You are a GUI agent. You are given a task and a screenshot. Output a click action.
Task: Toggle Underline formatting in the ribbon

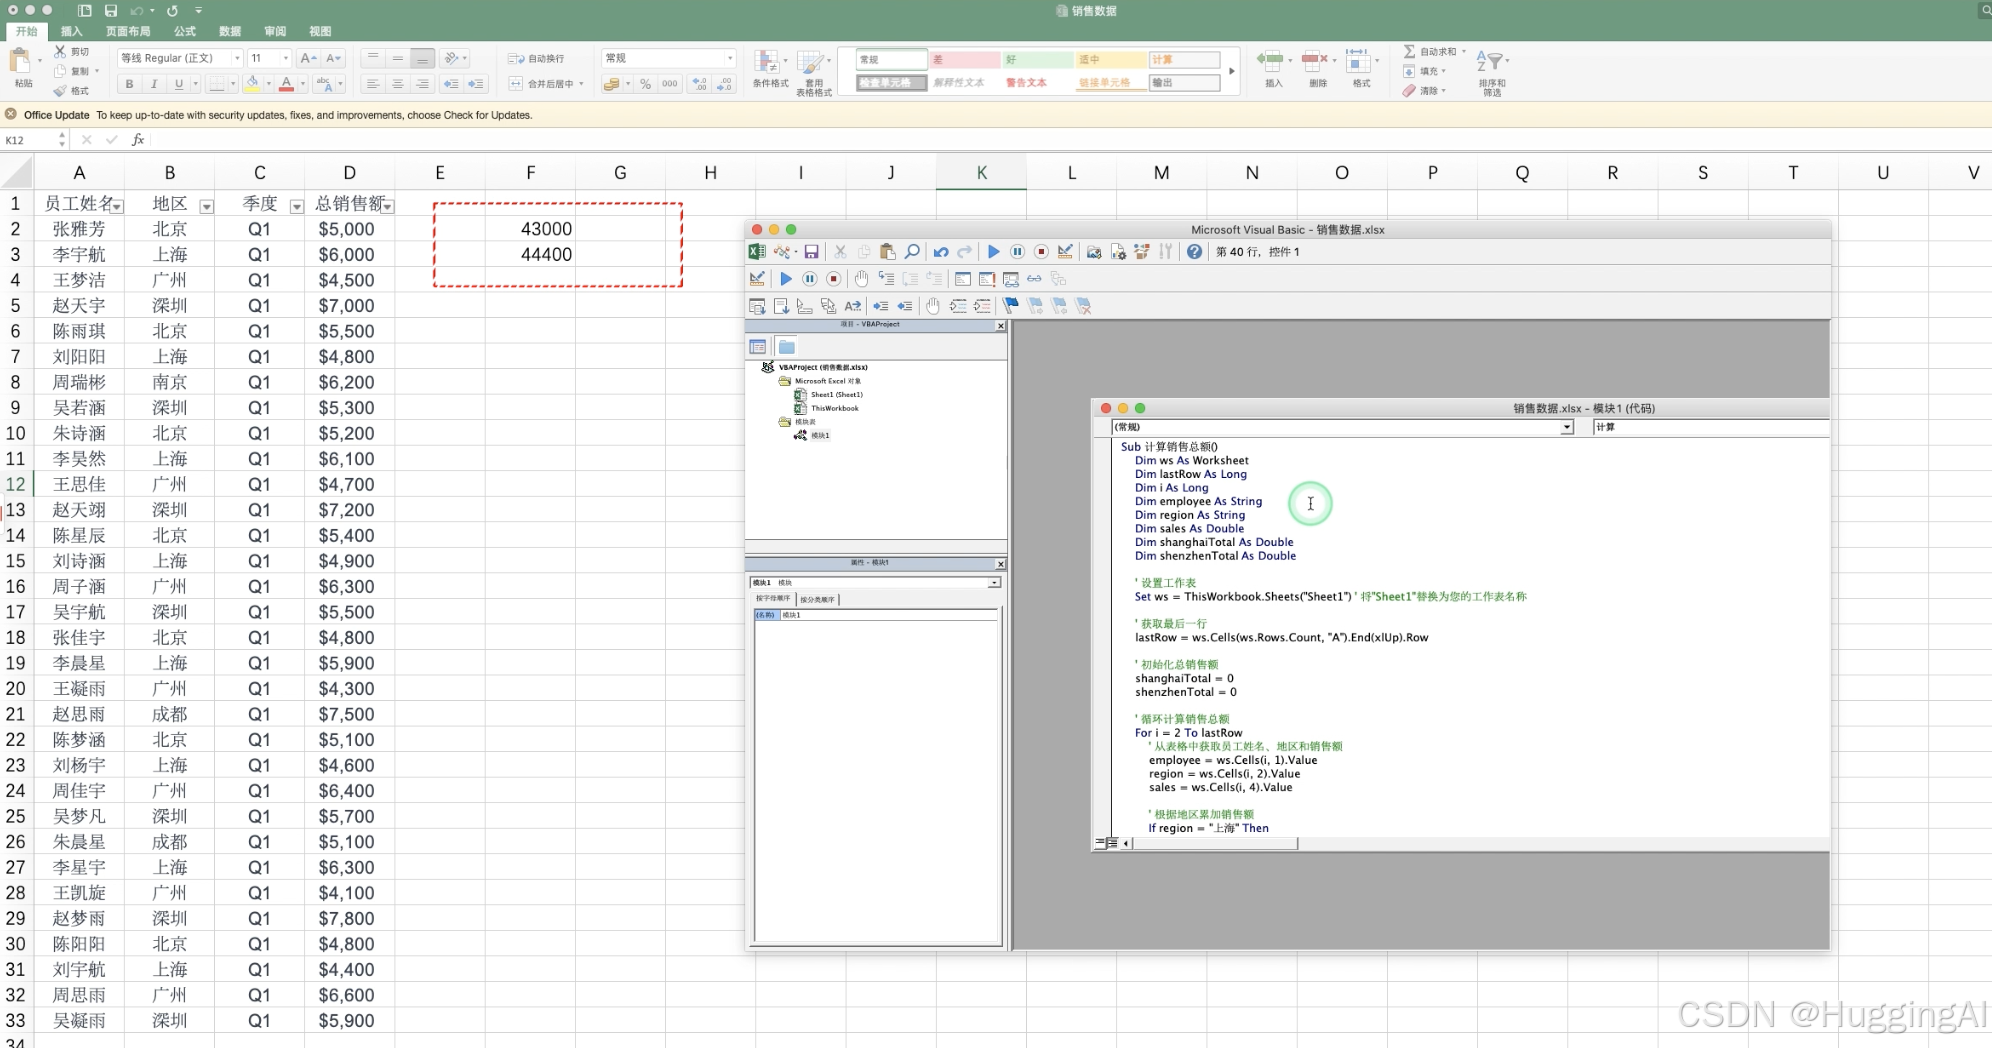(178, 84)
